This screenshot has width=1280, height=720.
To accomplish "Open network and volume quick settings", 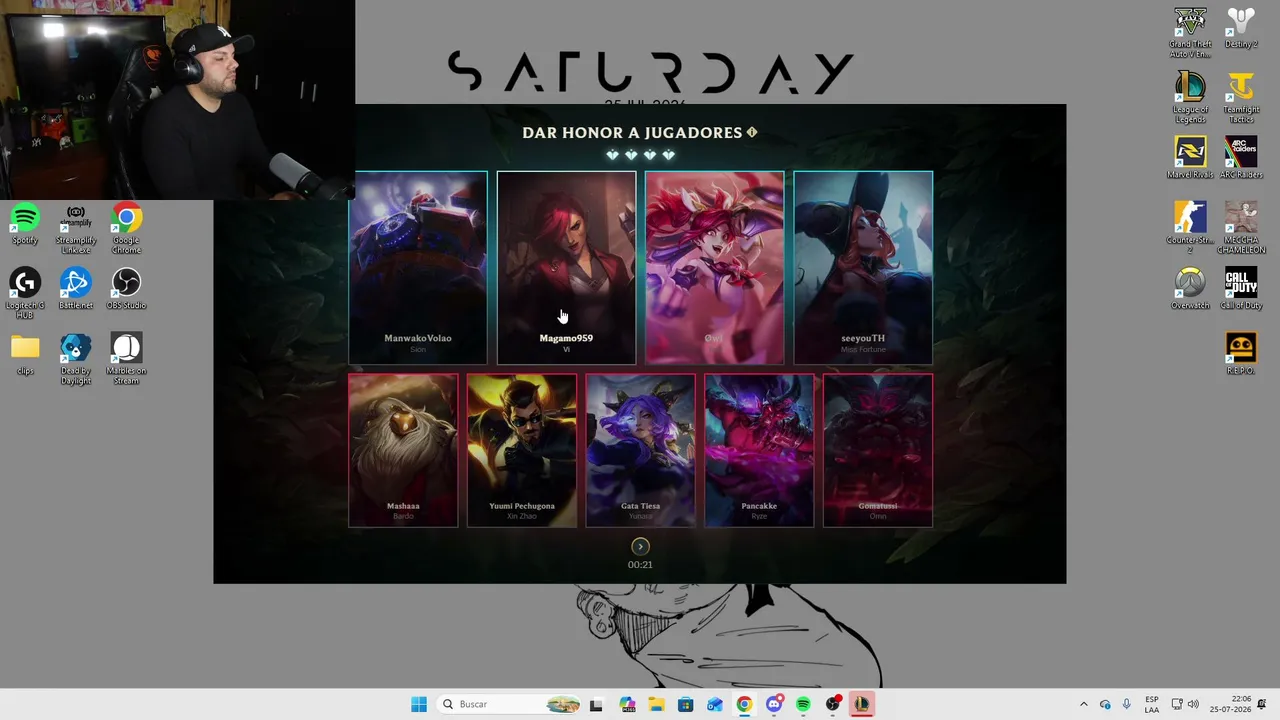I will [x=1185, y=704].
